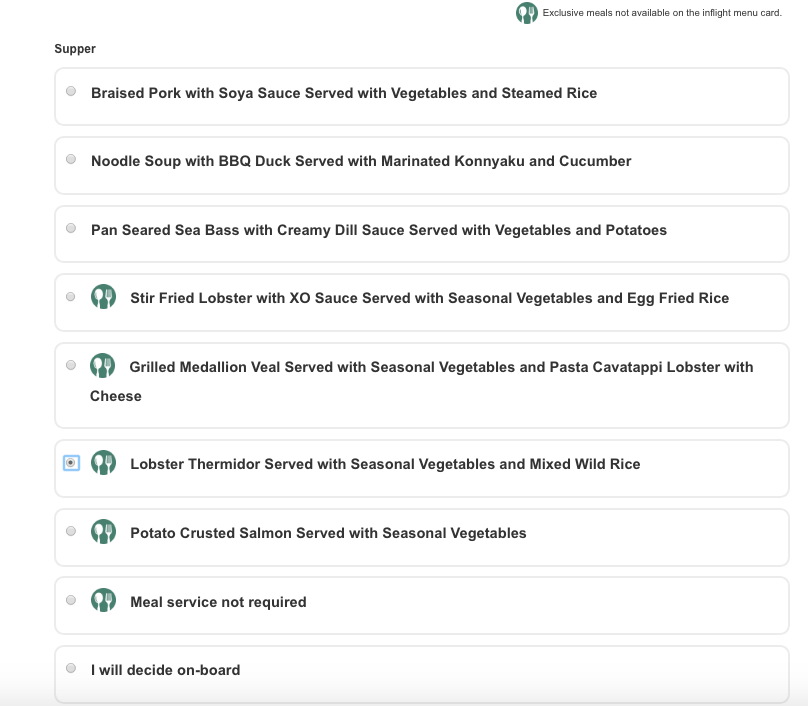Click exclusive icon beside Lobster Thermidor

103,463
